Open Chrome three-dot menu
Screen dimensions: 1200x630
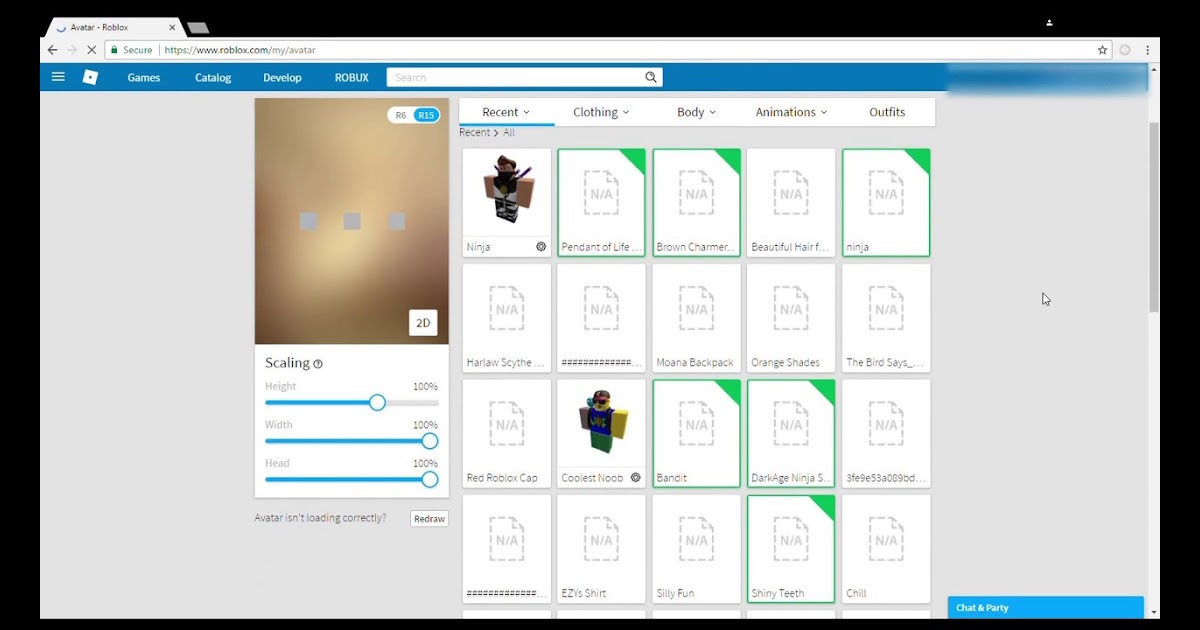[x=1147, y=49]
